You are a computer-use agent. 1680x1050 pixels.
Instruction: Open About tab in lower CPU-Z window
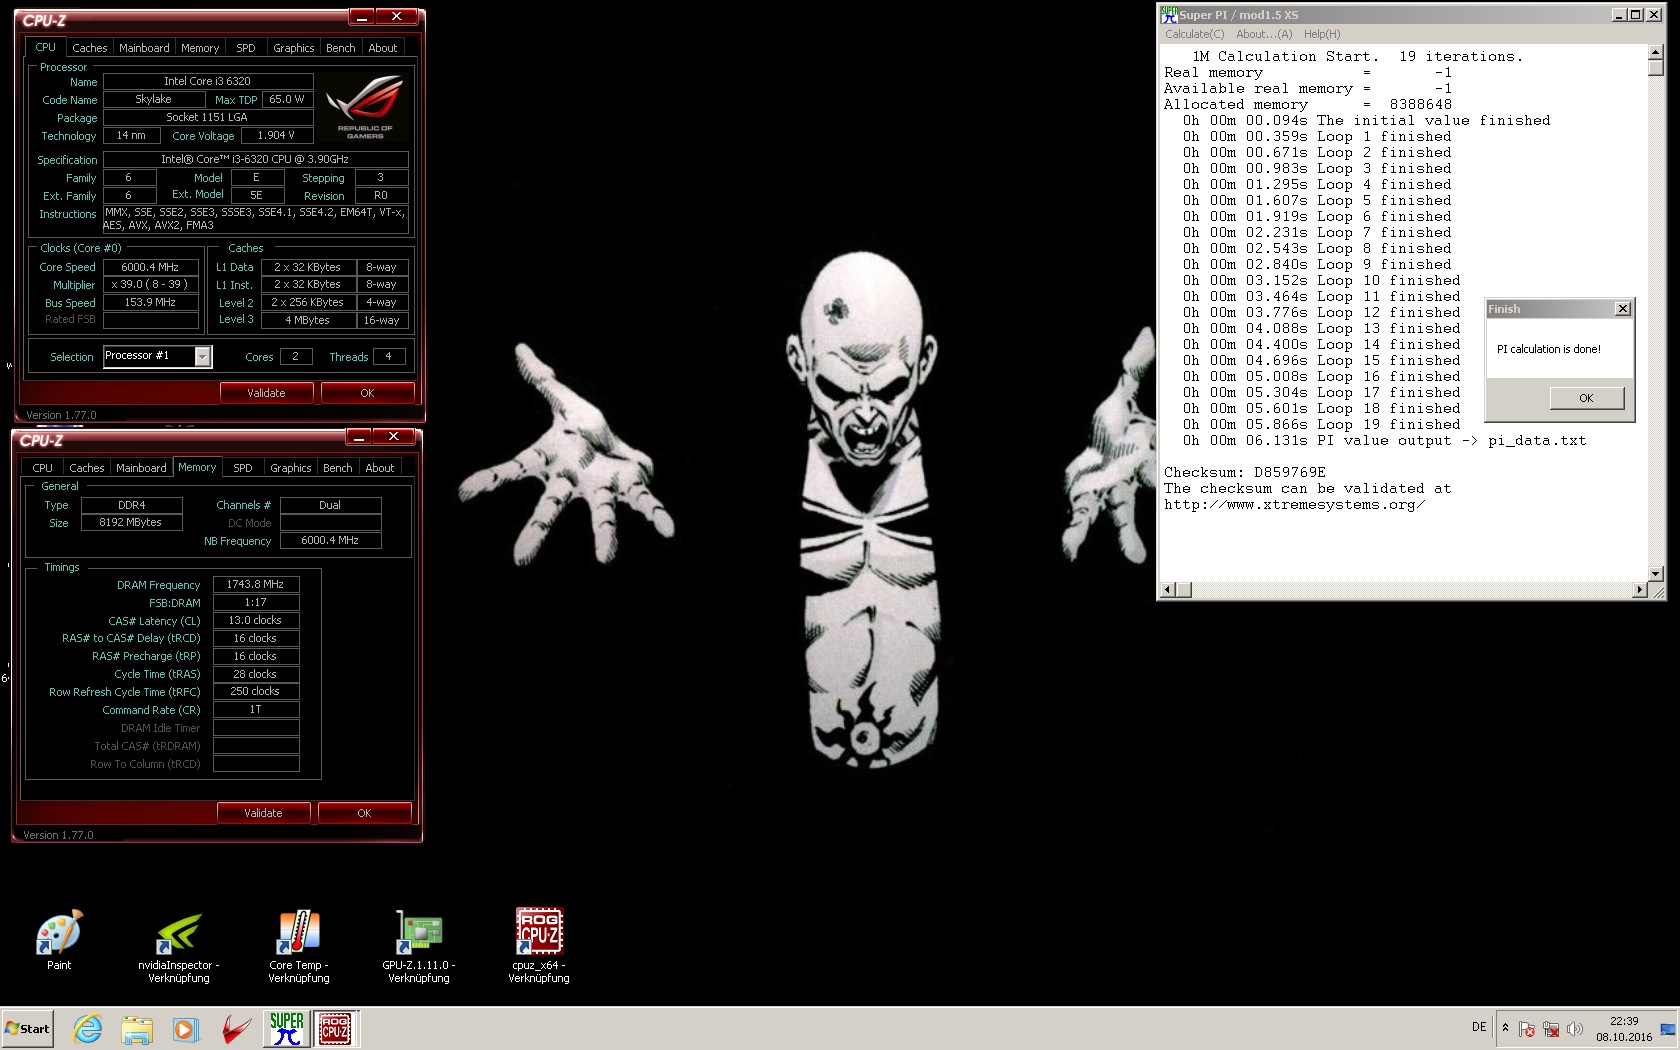point(380,468)
